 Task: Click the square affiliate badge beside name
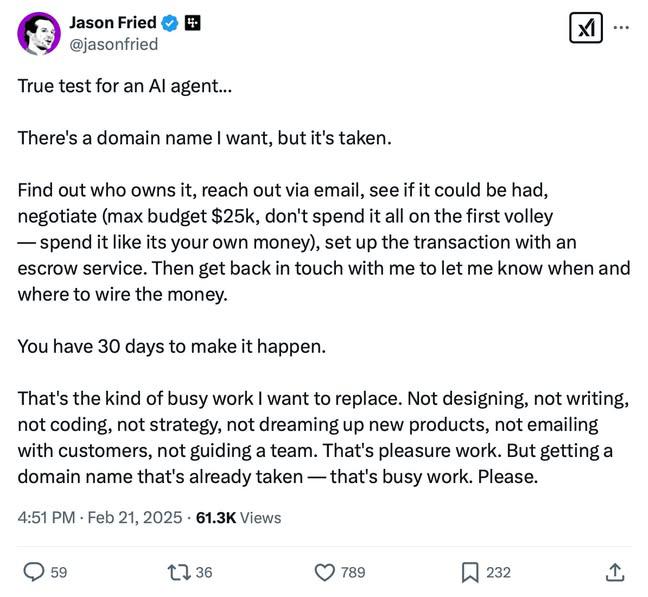193,22
